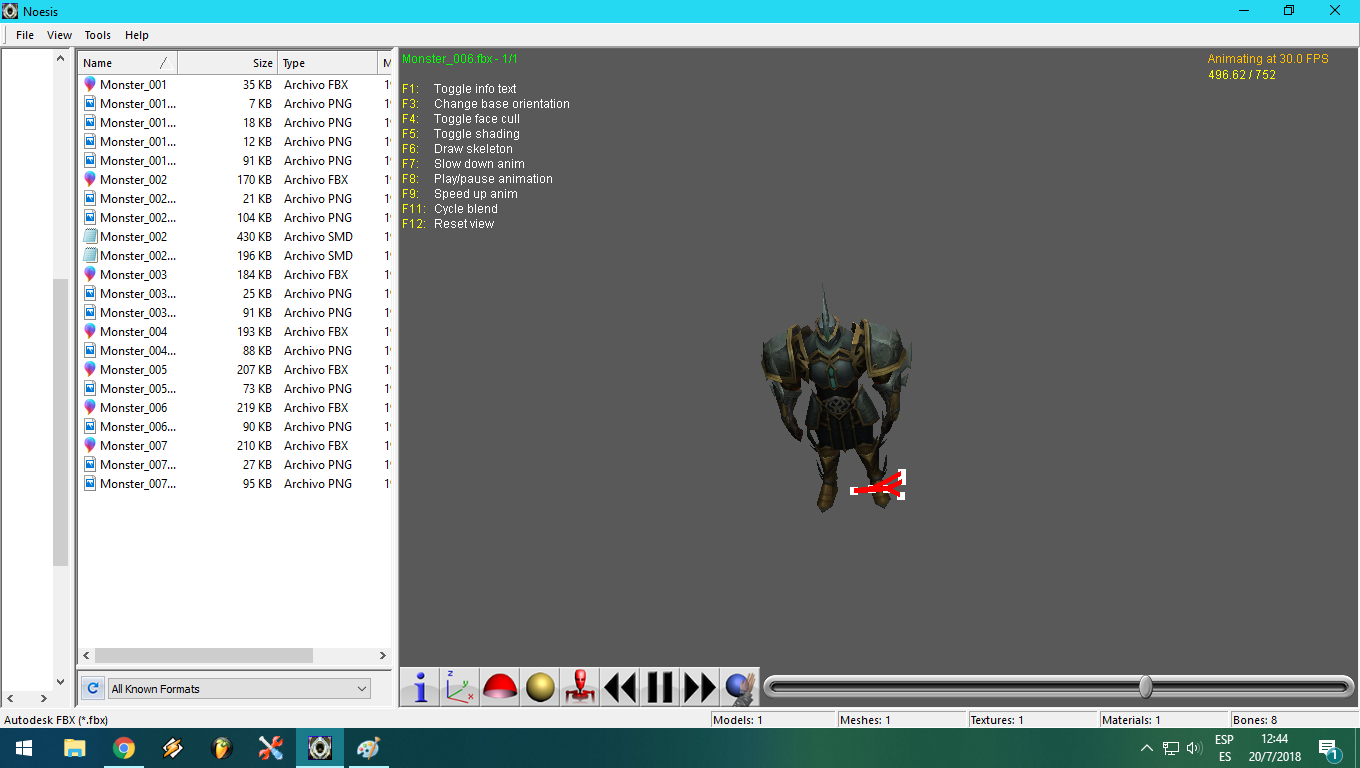
Task: Refresh file list with the blue arrow button
Action: coord(92,688)
